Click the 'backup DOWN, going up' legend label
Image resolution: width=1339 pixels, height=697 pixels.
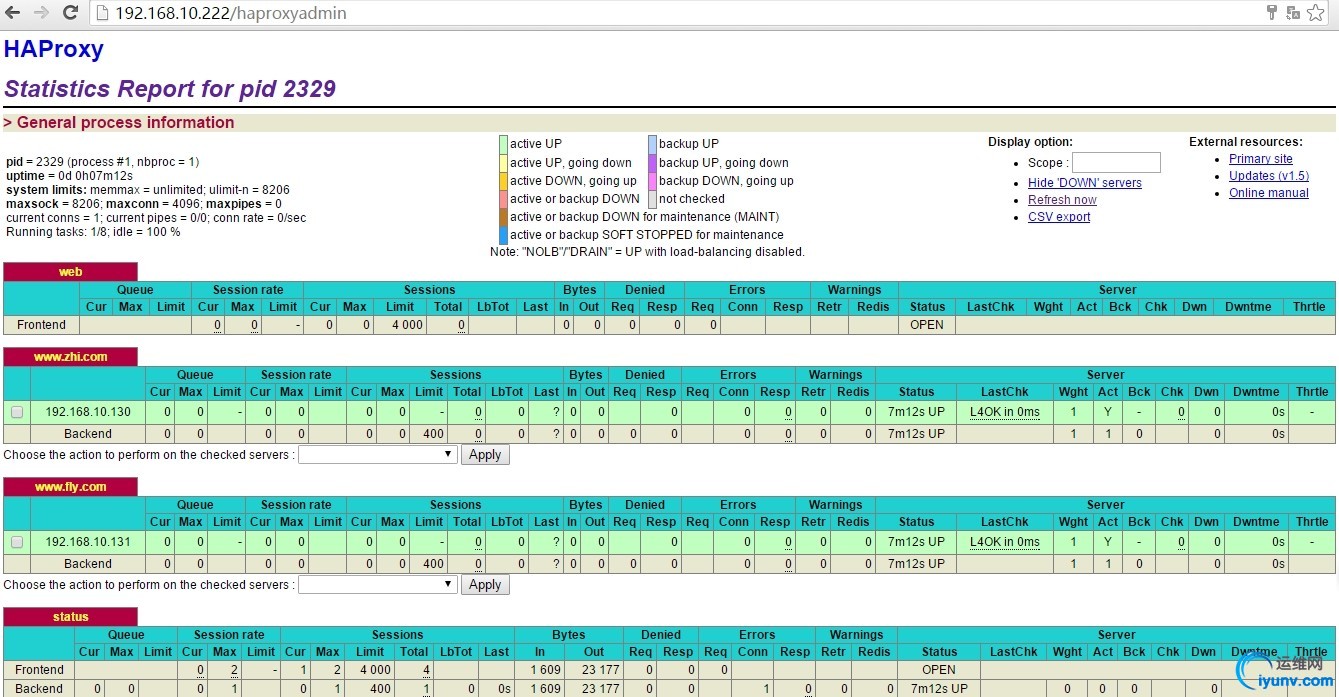pos(726,181)
